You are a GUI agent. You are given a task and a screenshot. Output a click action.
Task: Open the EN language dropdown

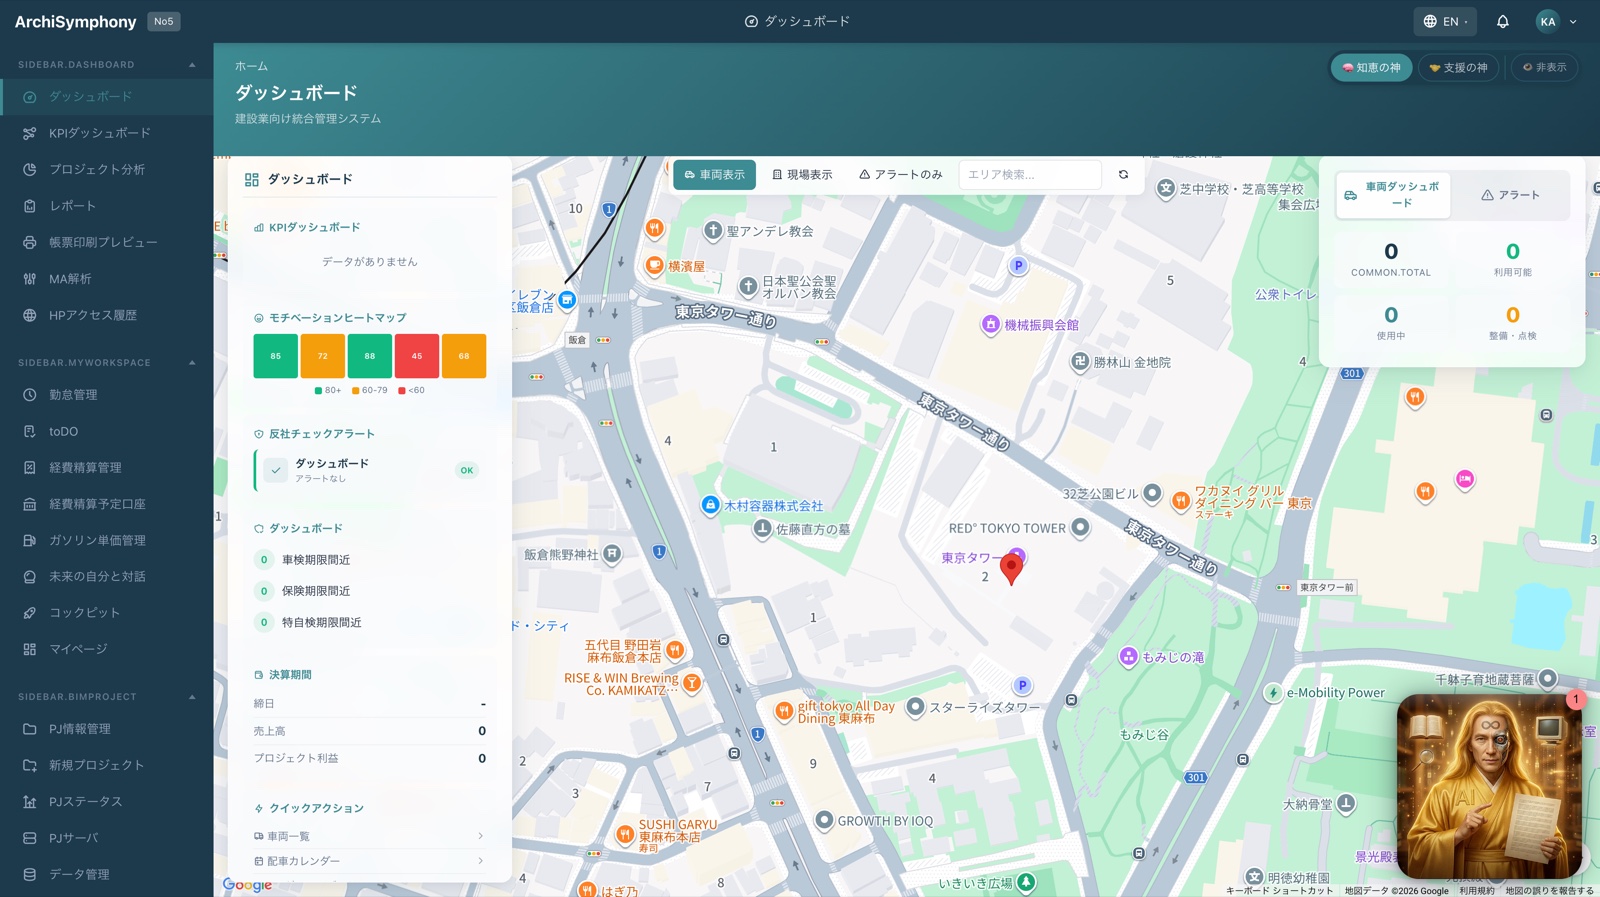(x=1445, y=21)
